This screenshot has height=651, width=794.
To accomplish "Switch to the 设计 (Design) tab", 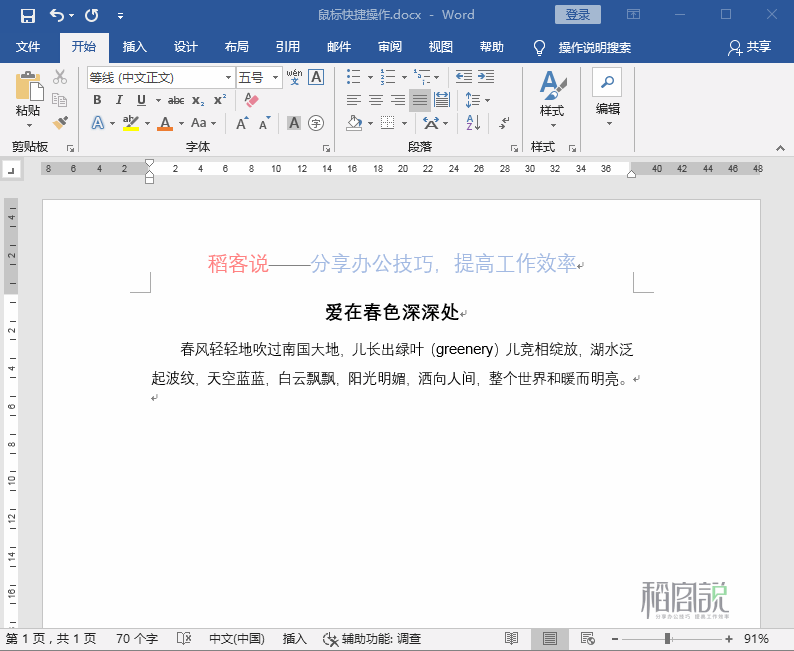I will (185, 47).
